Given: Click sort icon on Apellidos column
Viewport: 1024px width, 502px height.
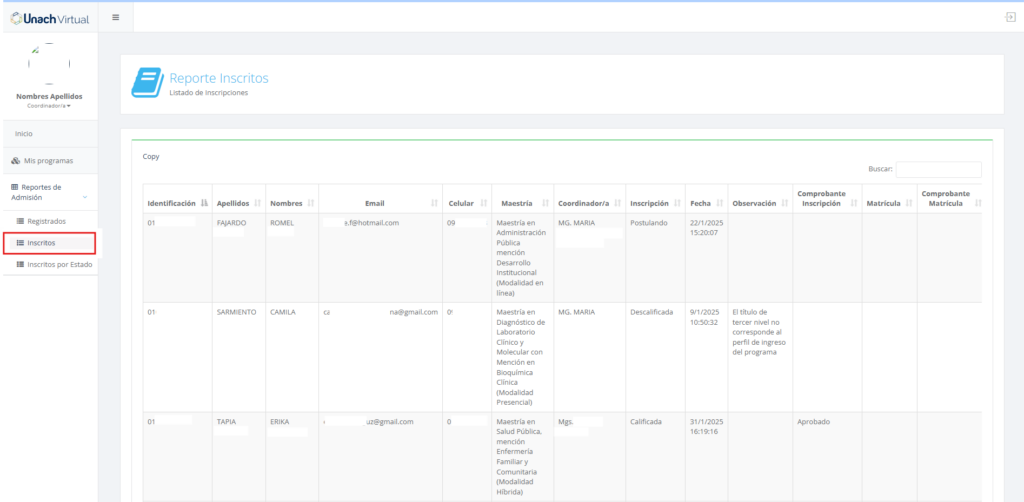Looking at the screenshot, I should point(257,203).
